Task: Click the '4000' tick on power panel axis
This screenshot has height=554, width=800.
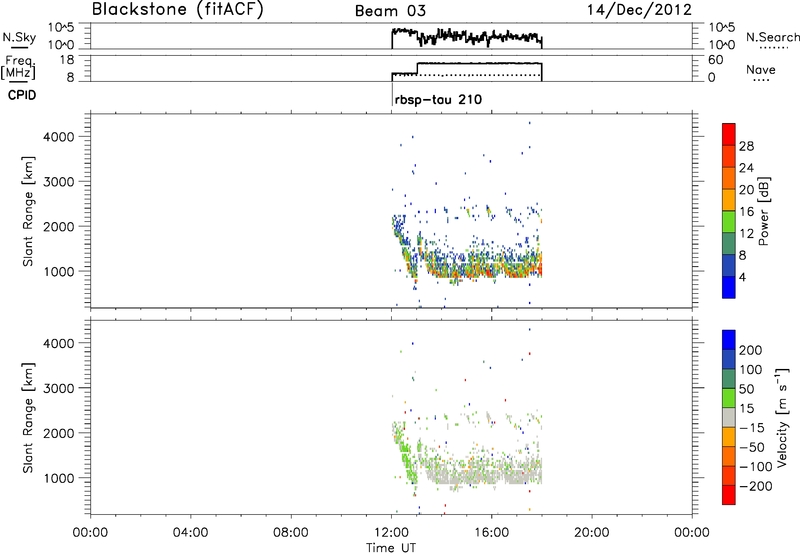Action: (x=59, y=137)
